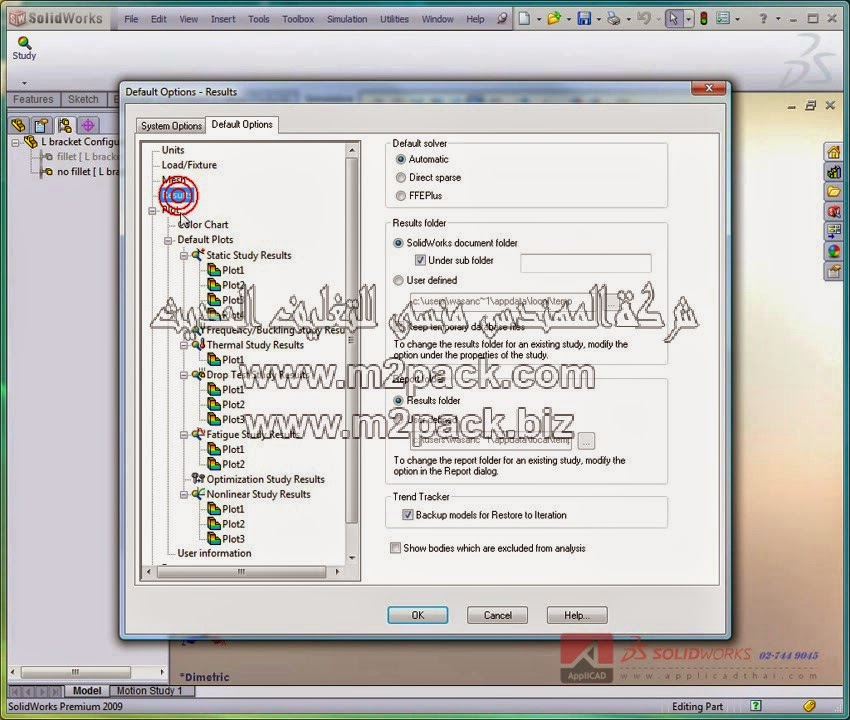
Task: Open the Study tool in the toolbar
Action: (x=24, y=48)
